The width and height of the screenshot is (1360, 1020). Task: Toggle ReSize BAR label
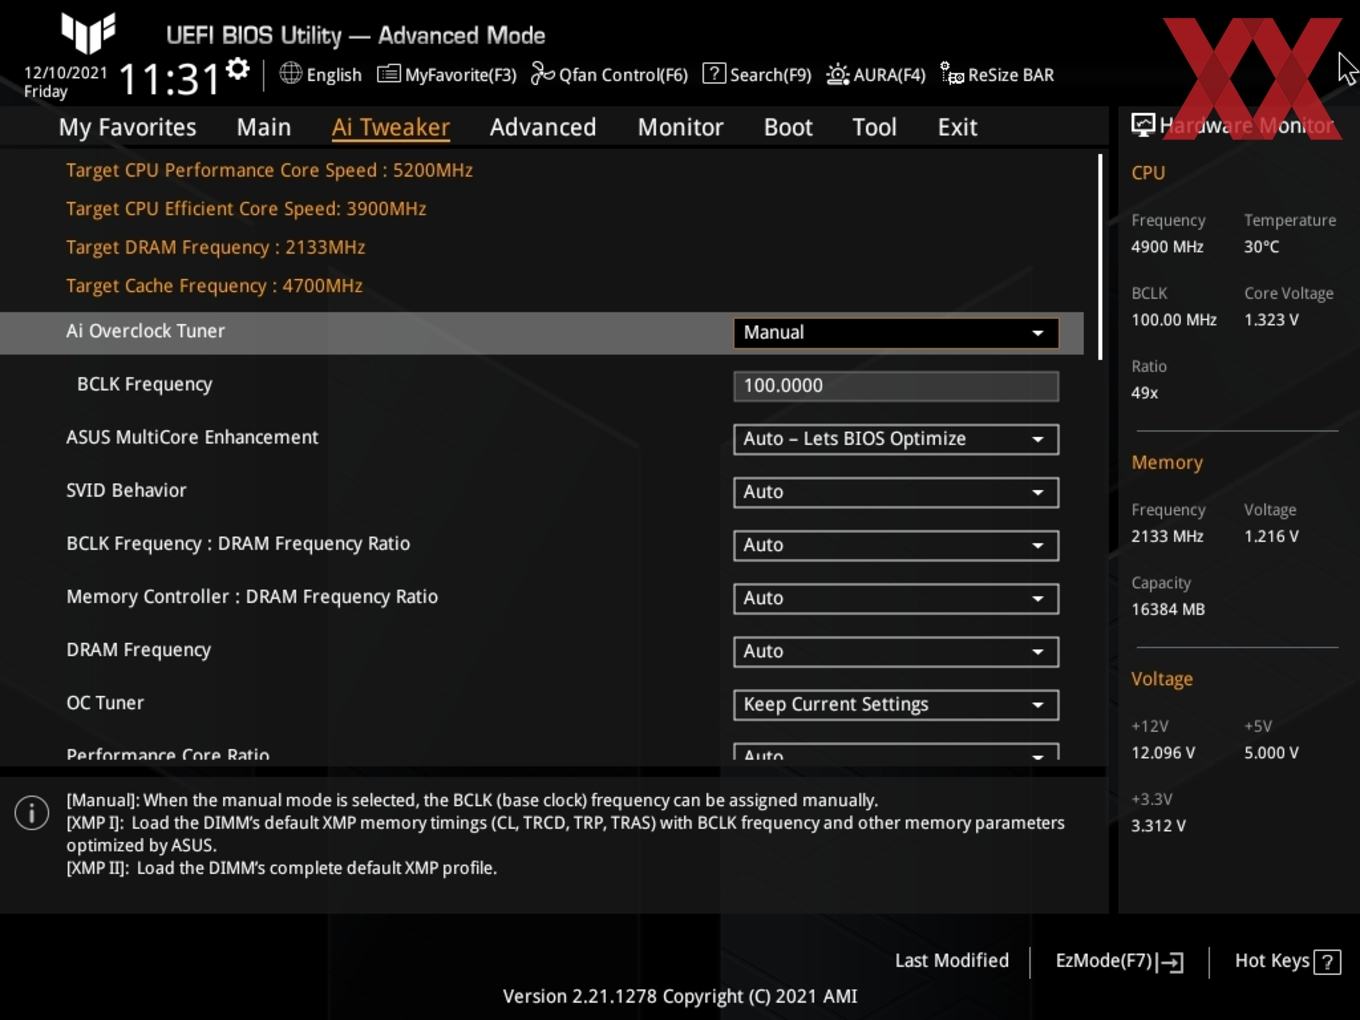(x=1011, y=75)
